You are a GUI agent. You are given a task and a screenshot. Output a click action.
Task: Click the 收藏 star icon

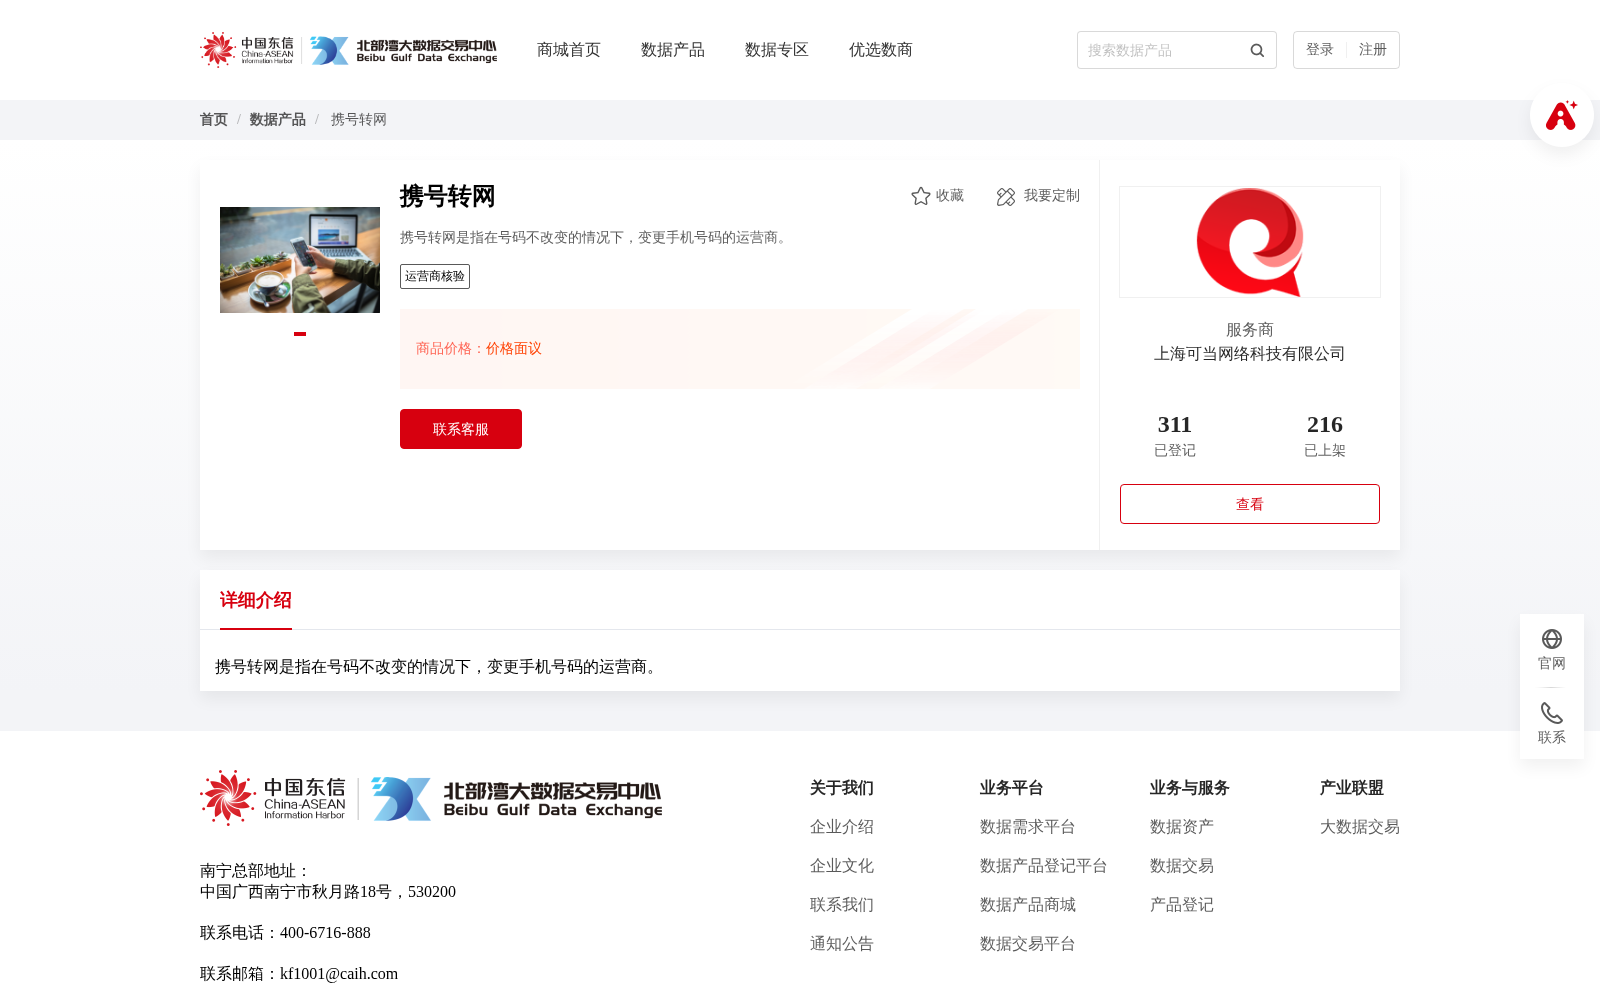[921, 196]
